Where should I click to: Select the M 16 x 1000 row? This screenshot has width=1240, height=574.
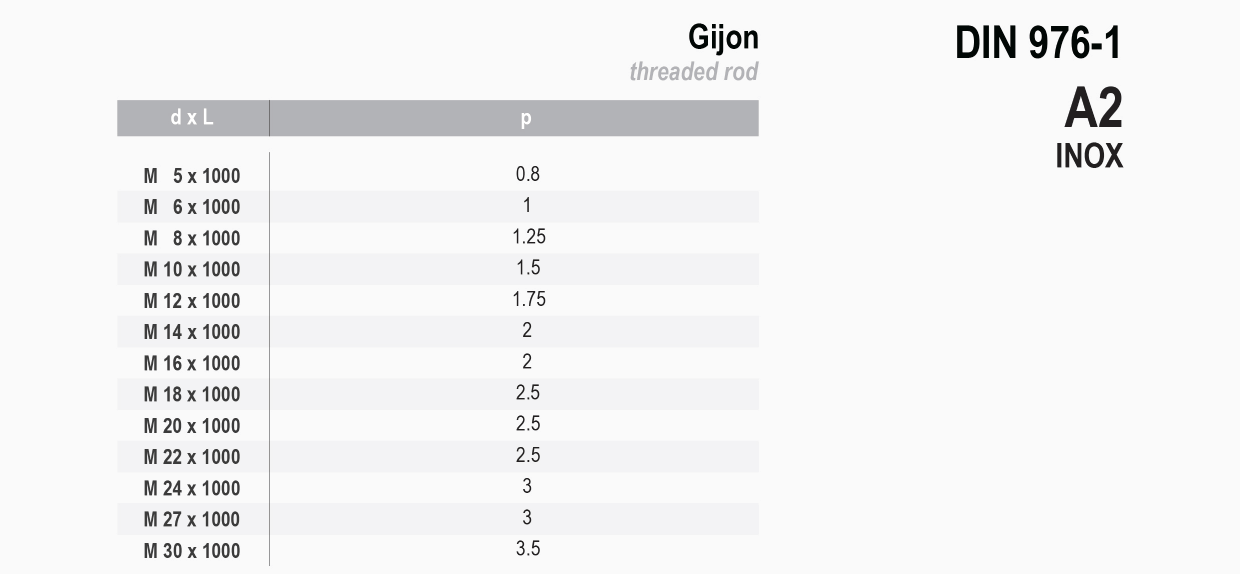(438, 363)
